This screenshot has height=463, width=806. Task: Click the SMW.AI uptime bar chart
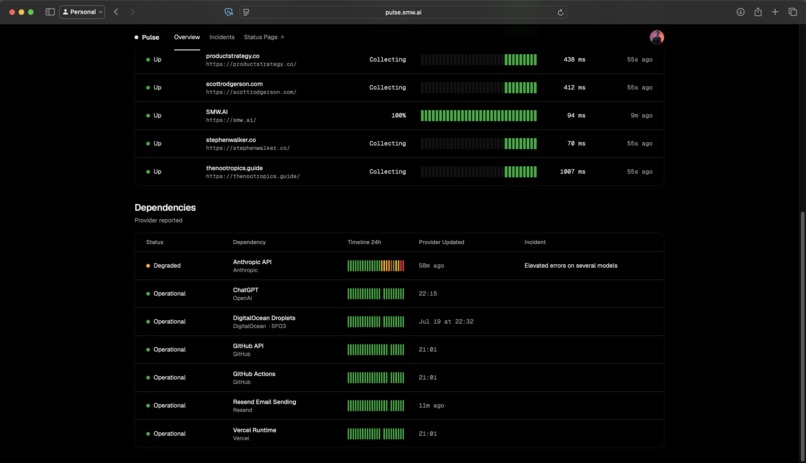tap(479, 116)
